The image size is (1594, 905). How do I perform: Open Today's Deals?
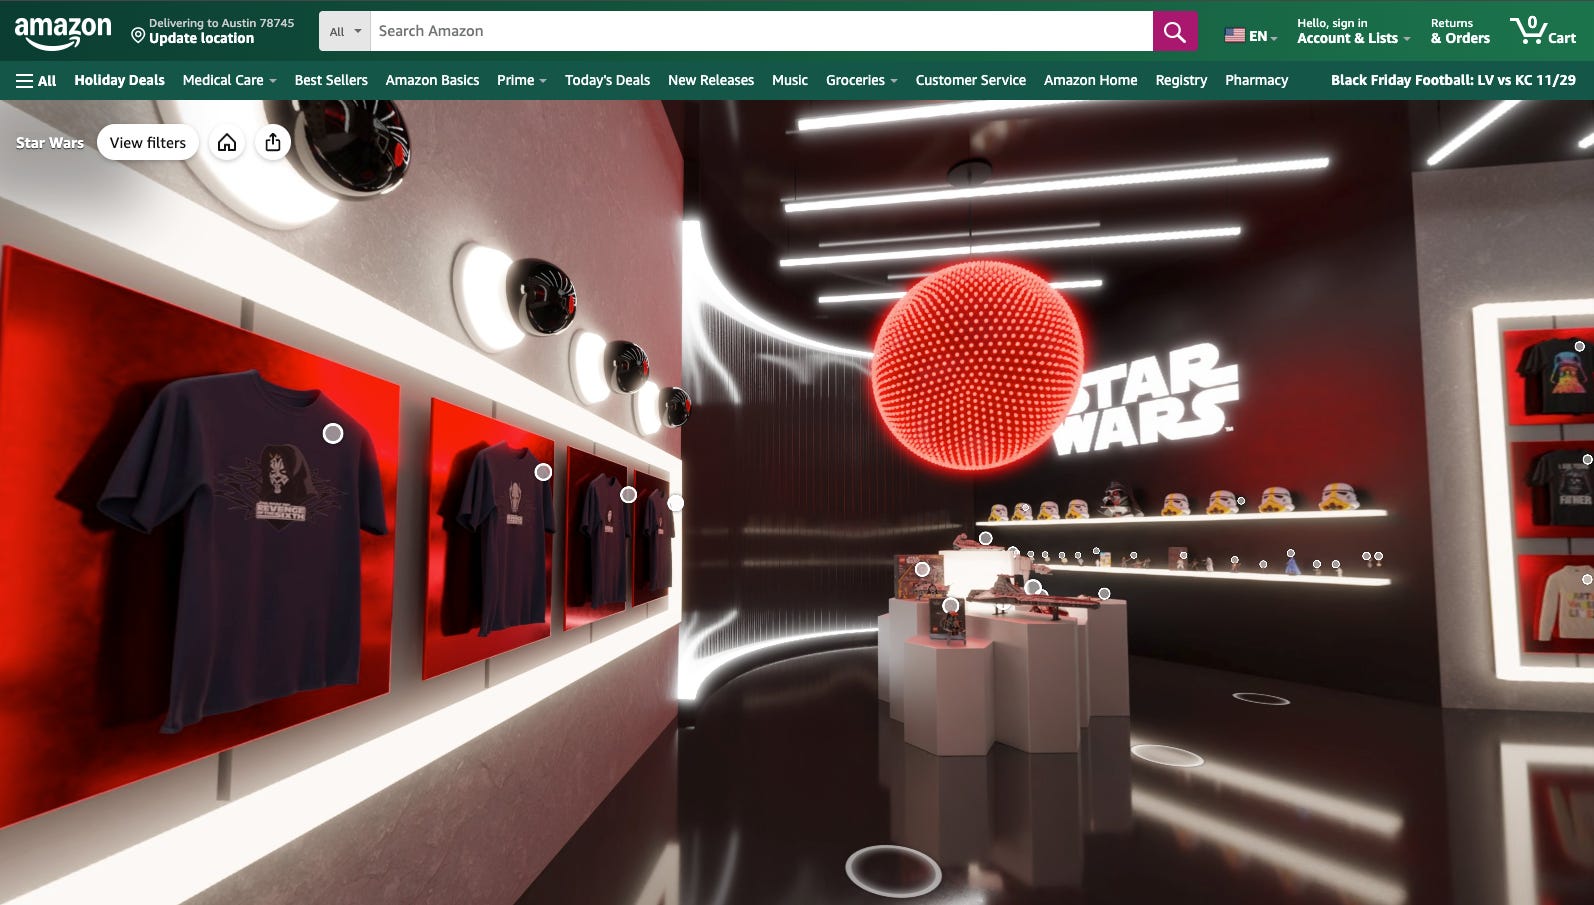(607, 80)
